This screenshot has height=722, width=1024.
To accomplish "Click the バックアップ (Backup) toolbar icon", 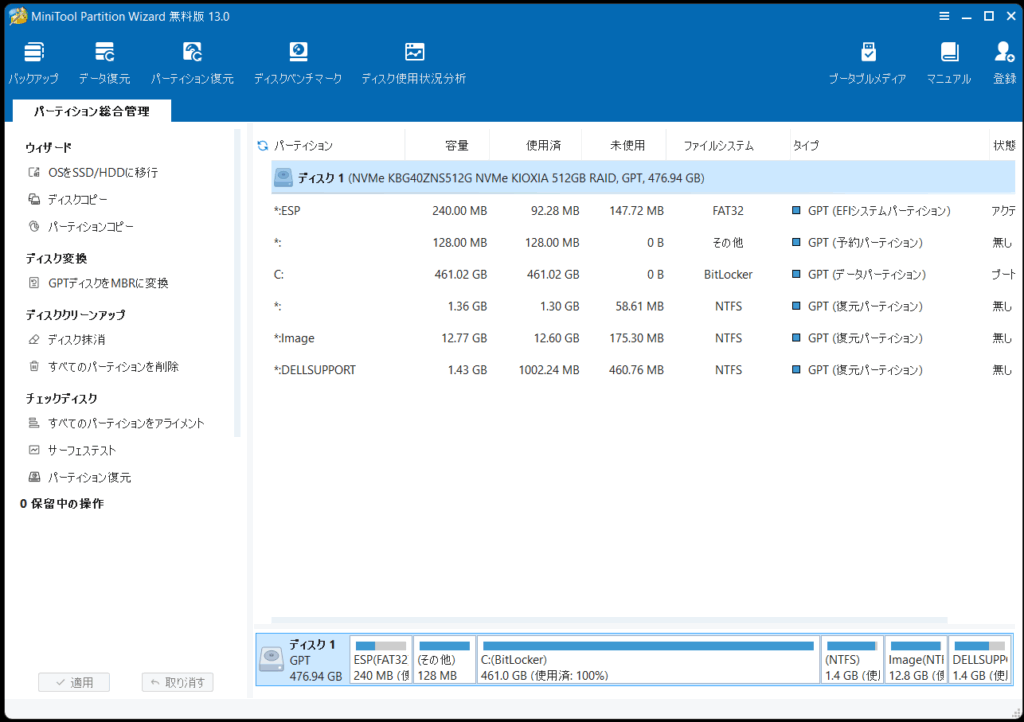I will pos(33,62).
